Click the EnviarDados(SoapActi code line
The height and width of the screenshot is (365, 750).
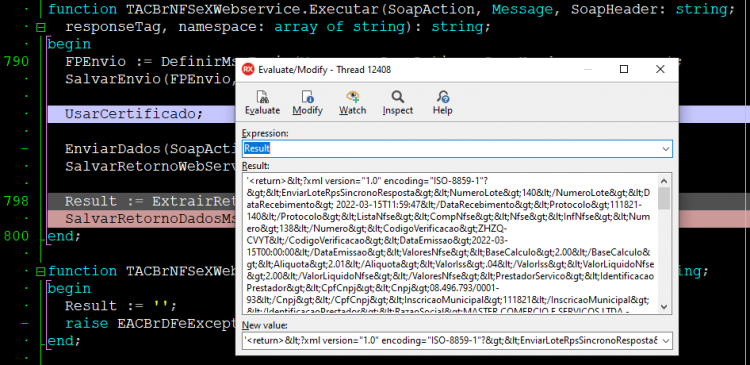tap(151, 149)
